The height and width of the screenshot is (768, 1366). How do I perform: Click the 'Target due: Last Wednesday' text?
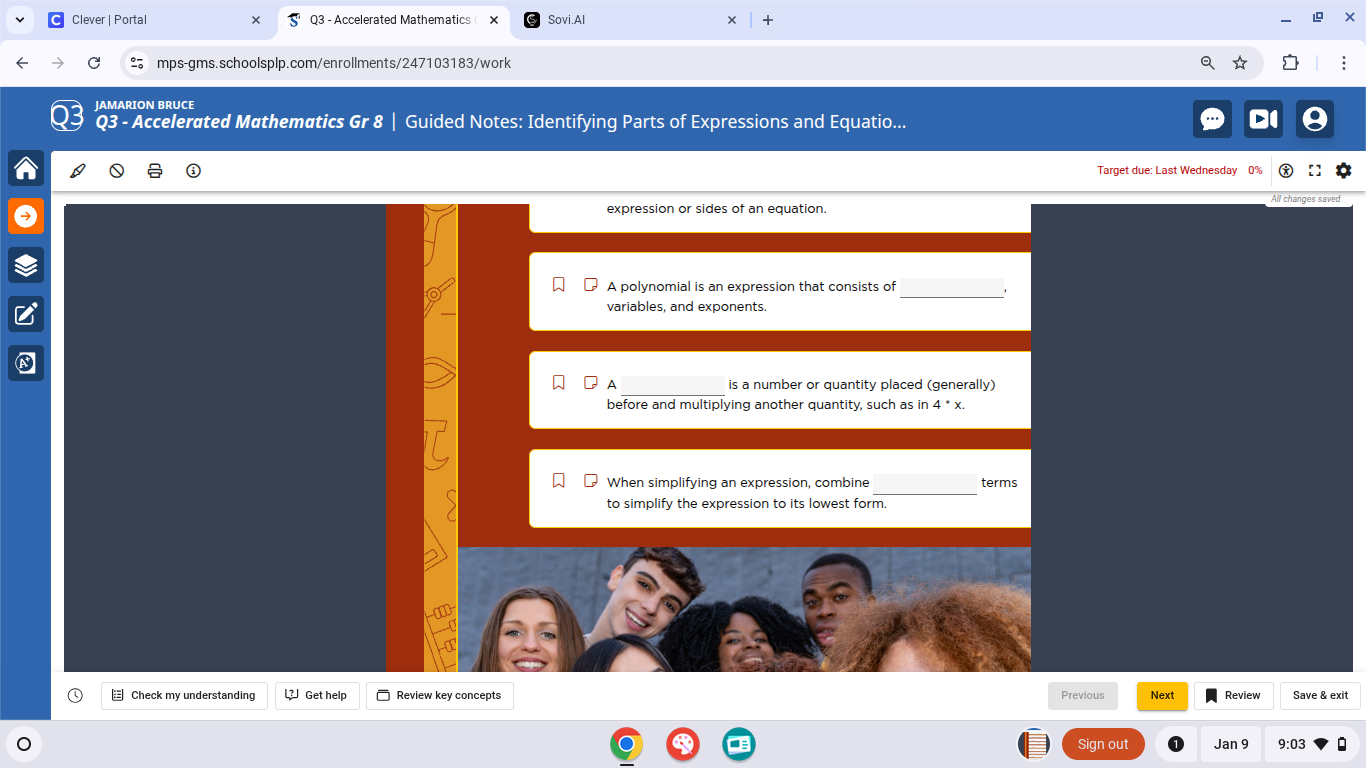tap(1167, 171)
